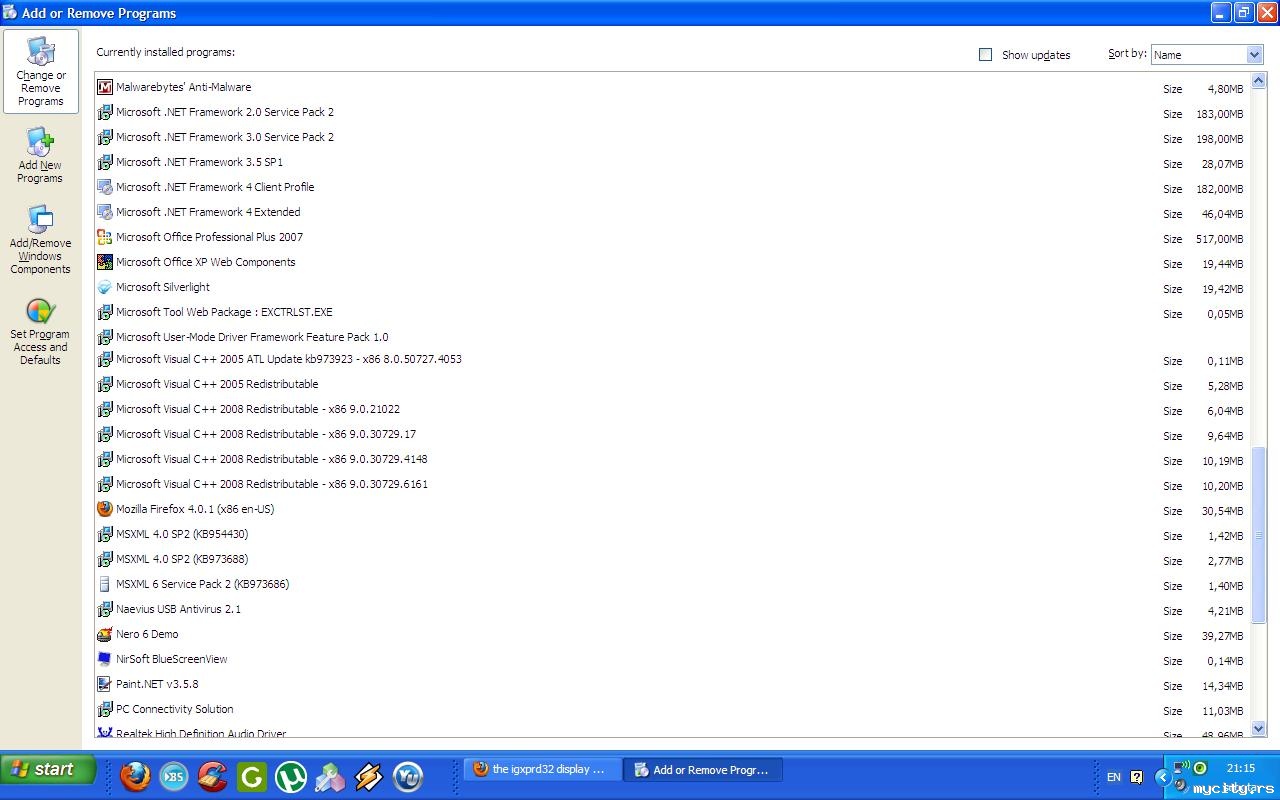Open the Change or Remove Programs view
The width and height of the screenshot is (1280, 800).
tap(41, 71)
